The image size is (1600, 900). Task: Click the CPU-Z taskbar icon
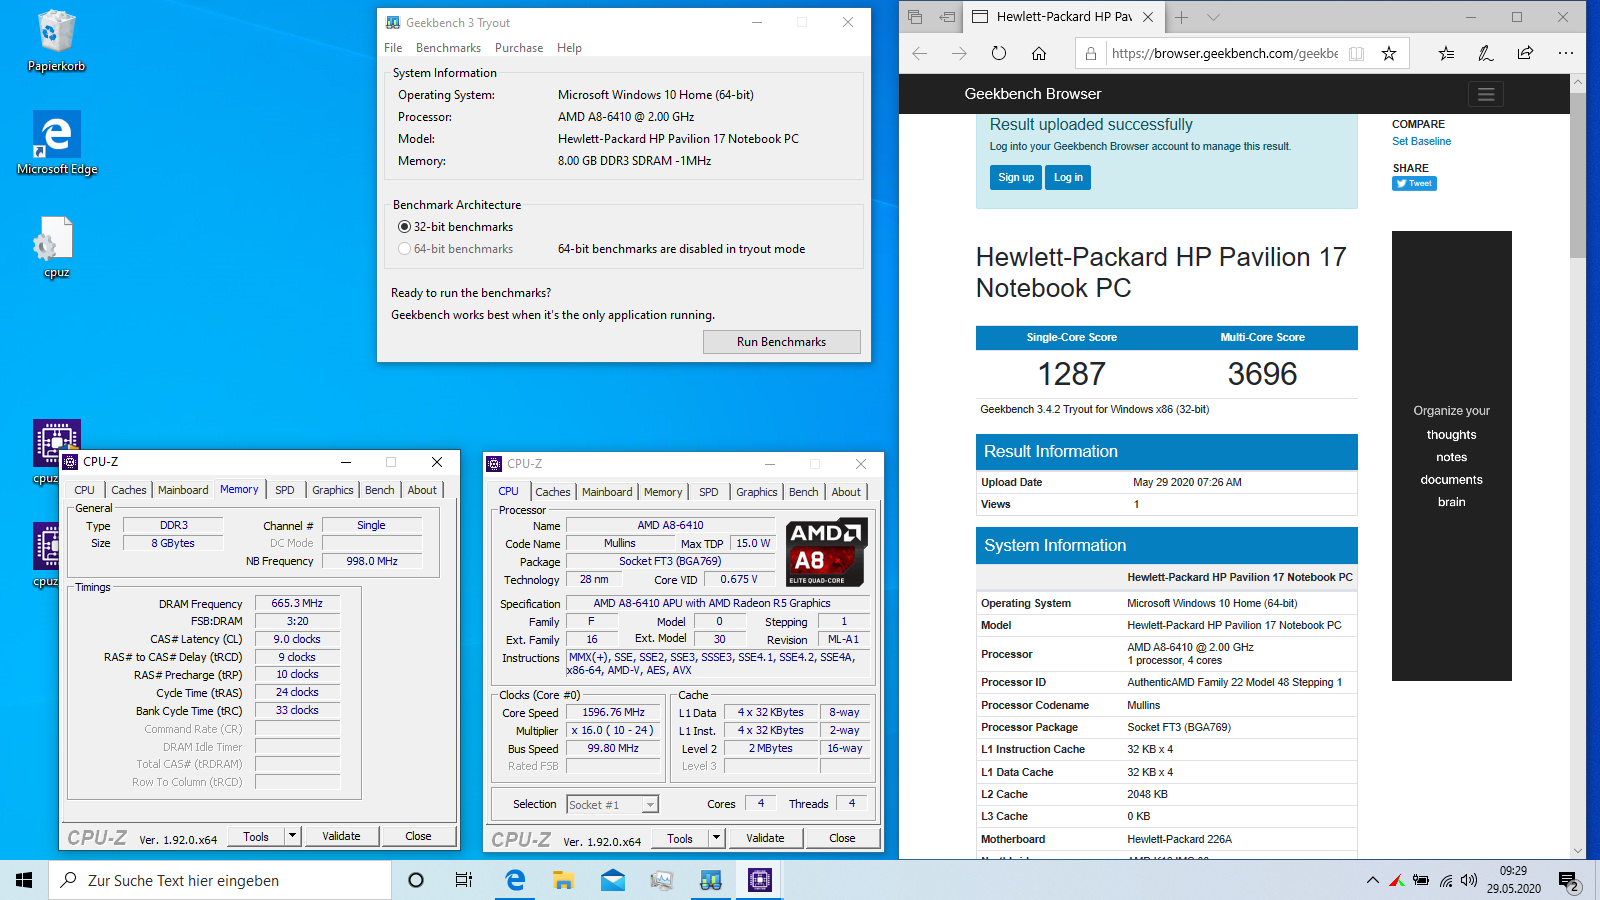click(x=760, y=880)
